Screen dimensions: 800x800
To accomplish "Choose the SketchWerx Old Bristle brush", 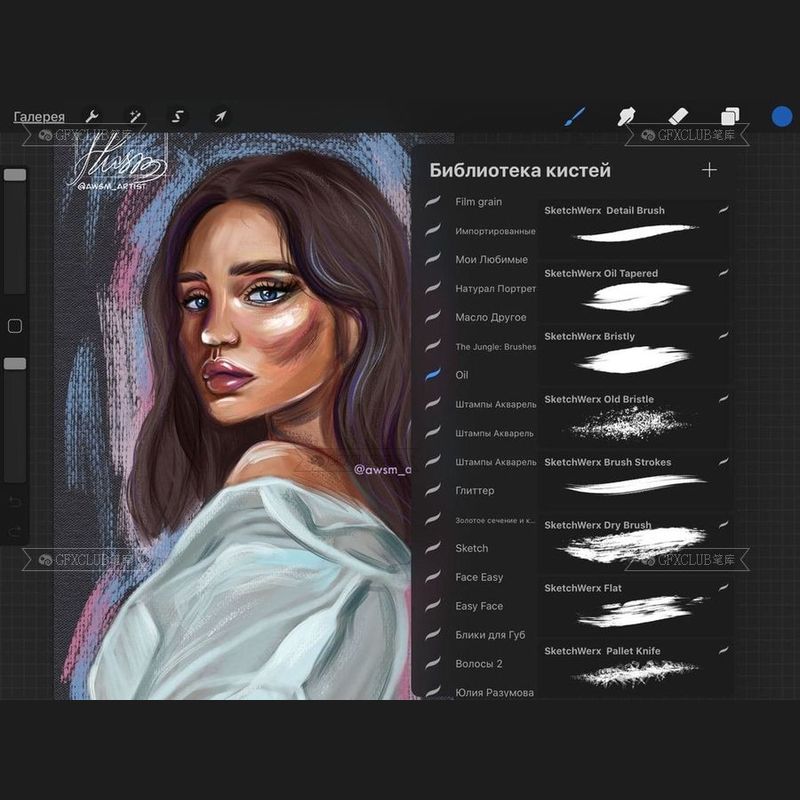I will [635, 417].
